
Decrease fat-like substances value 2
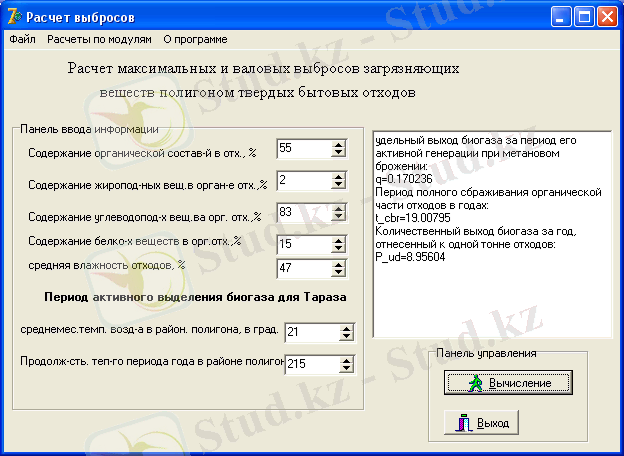coord(339,185)
